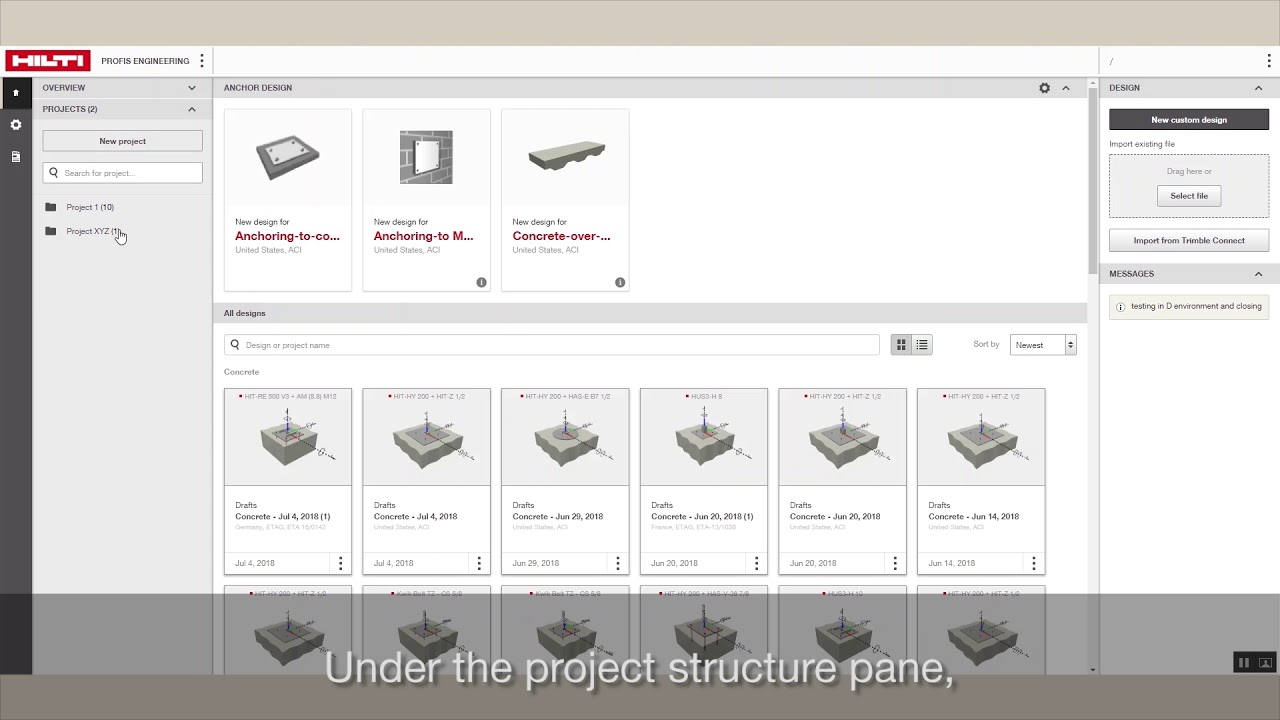Open options for United States Concrete - Jun 20, 2018
Viewport: 1280px width, 720px height.
895,564
